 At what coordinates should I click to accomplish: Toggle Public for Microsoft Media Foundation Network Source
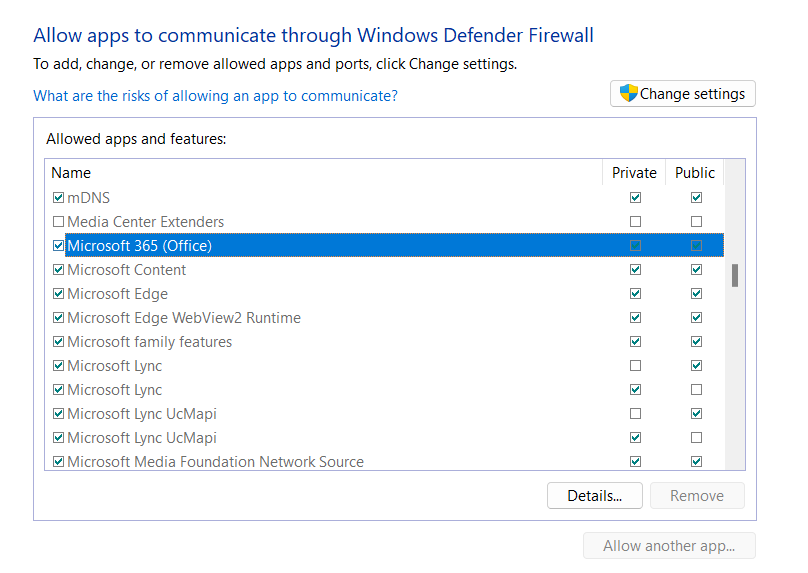696,461
